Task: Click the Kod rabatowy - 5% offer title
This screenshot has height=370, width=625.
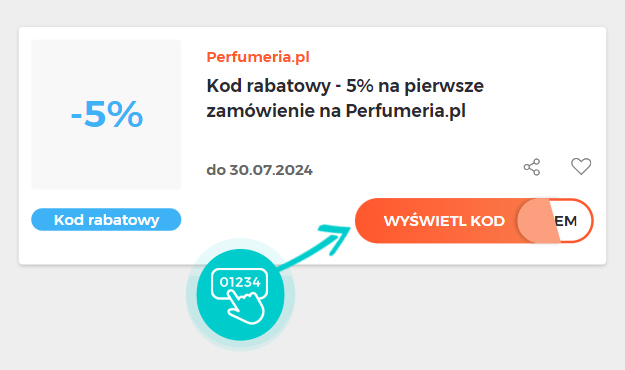Action: [x=345, y=98]
